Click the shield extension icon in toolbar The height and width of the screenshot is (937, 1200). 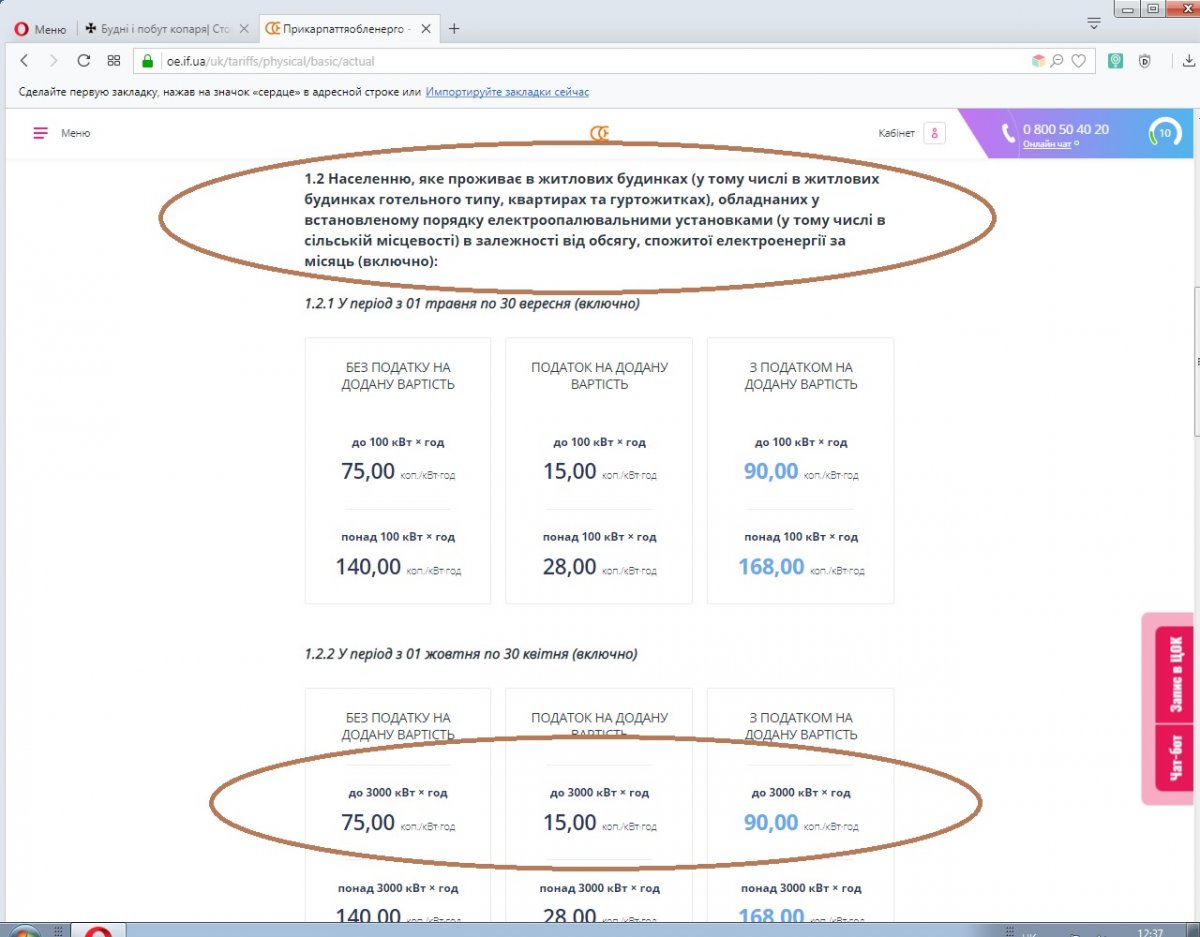(x=1145, y=61)
